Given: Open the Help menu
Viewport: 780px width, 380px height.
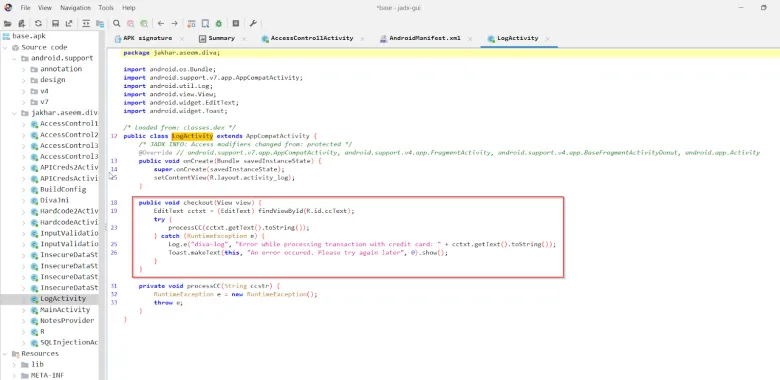Looking at the screenshot, I should coord(128,8).
